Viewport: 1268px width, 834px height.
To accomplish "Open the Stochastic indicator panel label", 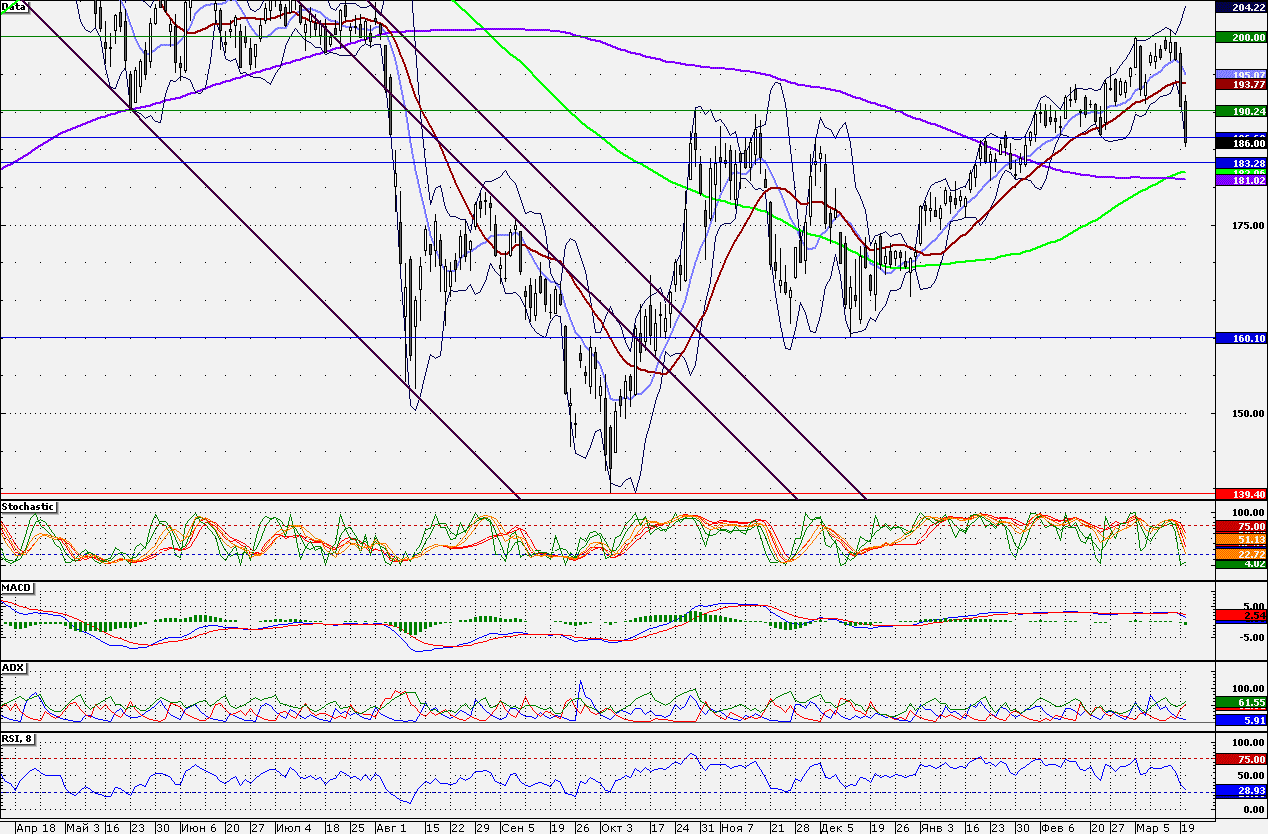I will pyautogui.click(x=28, y=507).
